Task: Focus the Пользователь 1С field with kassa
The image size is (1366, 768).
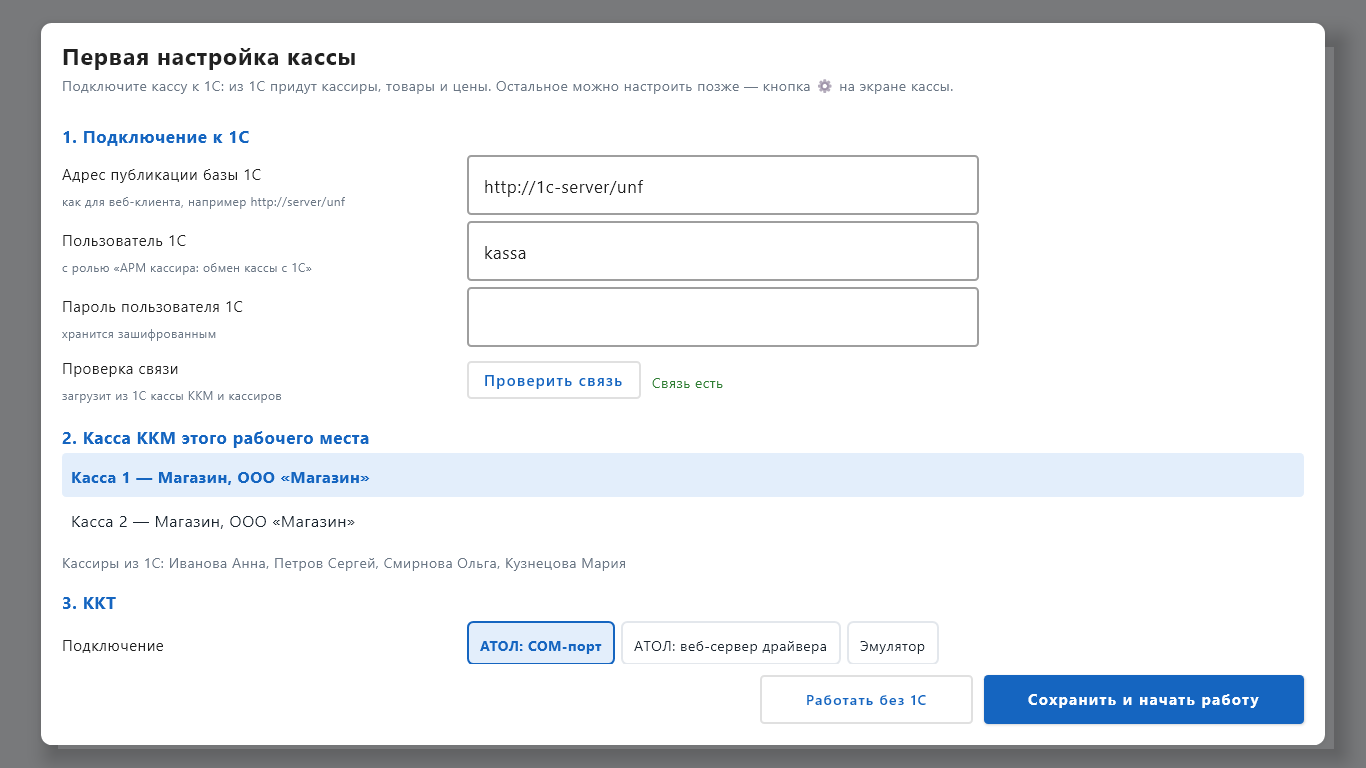Action: pyautogui.click(x=723, y=251)
